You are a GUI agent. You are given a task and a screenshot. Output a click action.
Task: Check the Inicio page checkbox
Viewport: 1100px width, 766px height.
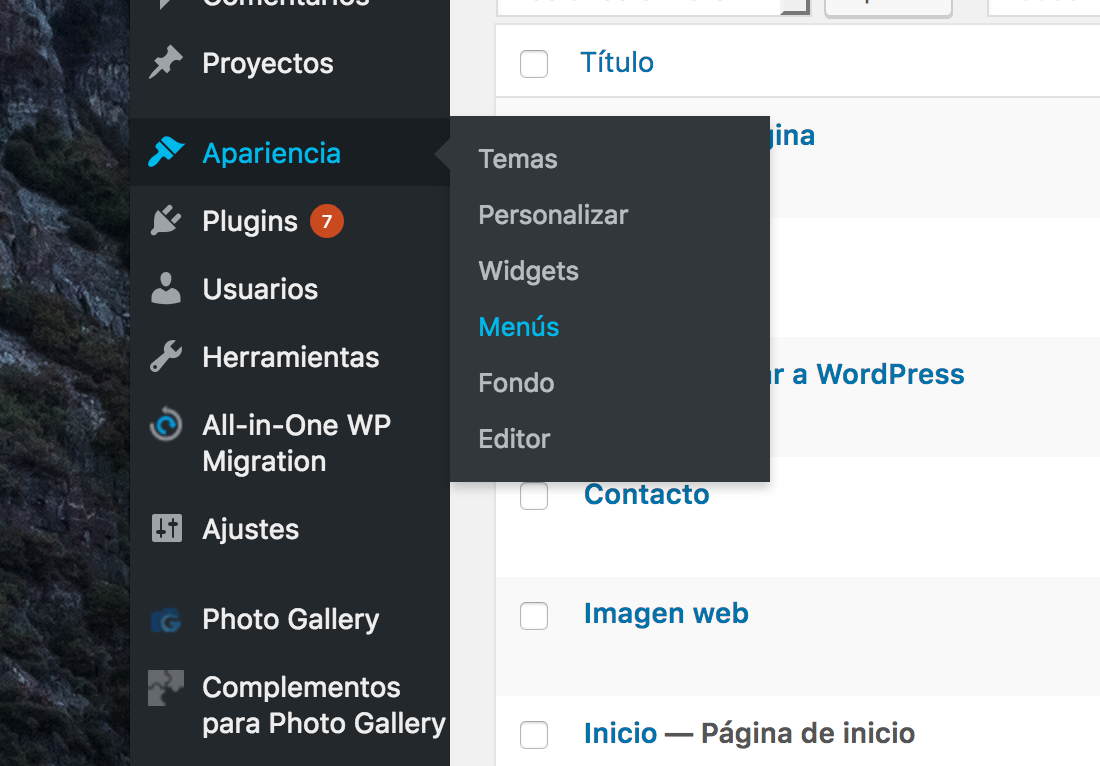(x=534, y=735)
